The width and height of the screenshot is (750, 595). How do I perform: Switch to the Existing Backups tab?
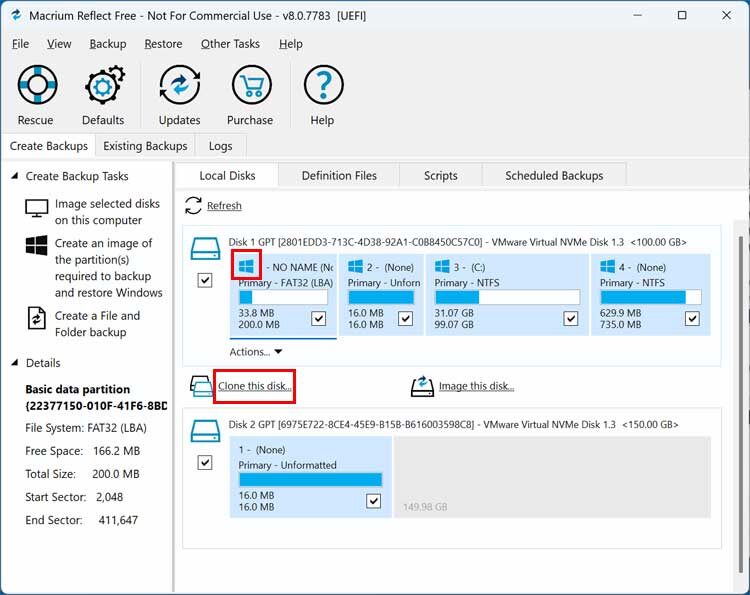145,146
